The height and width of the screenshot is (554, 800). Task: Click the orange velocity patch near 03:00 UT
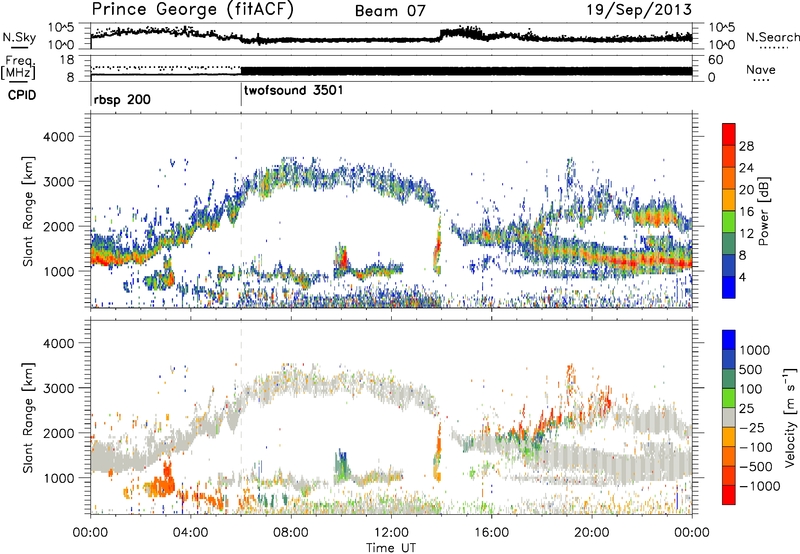[x=161, y=482]
